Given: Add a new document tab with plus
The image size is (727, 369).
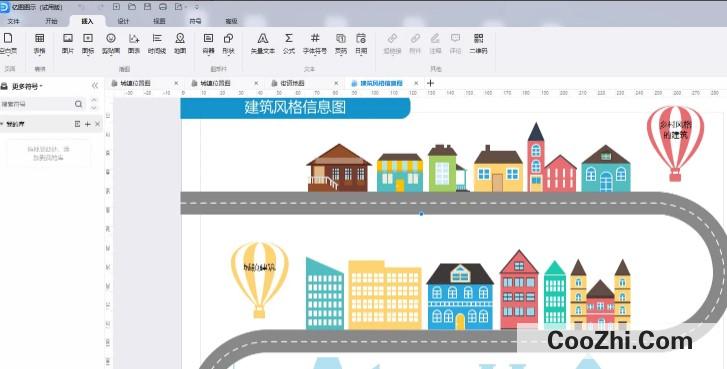Looking at the screenshot, I should click(430, 83).
